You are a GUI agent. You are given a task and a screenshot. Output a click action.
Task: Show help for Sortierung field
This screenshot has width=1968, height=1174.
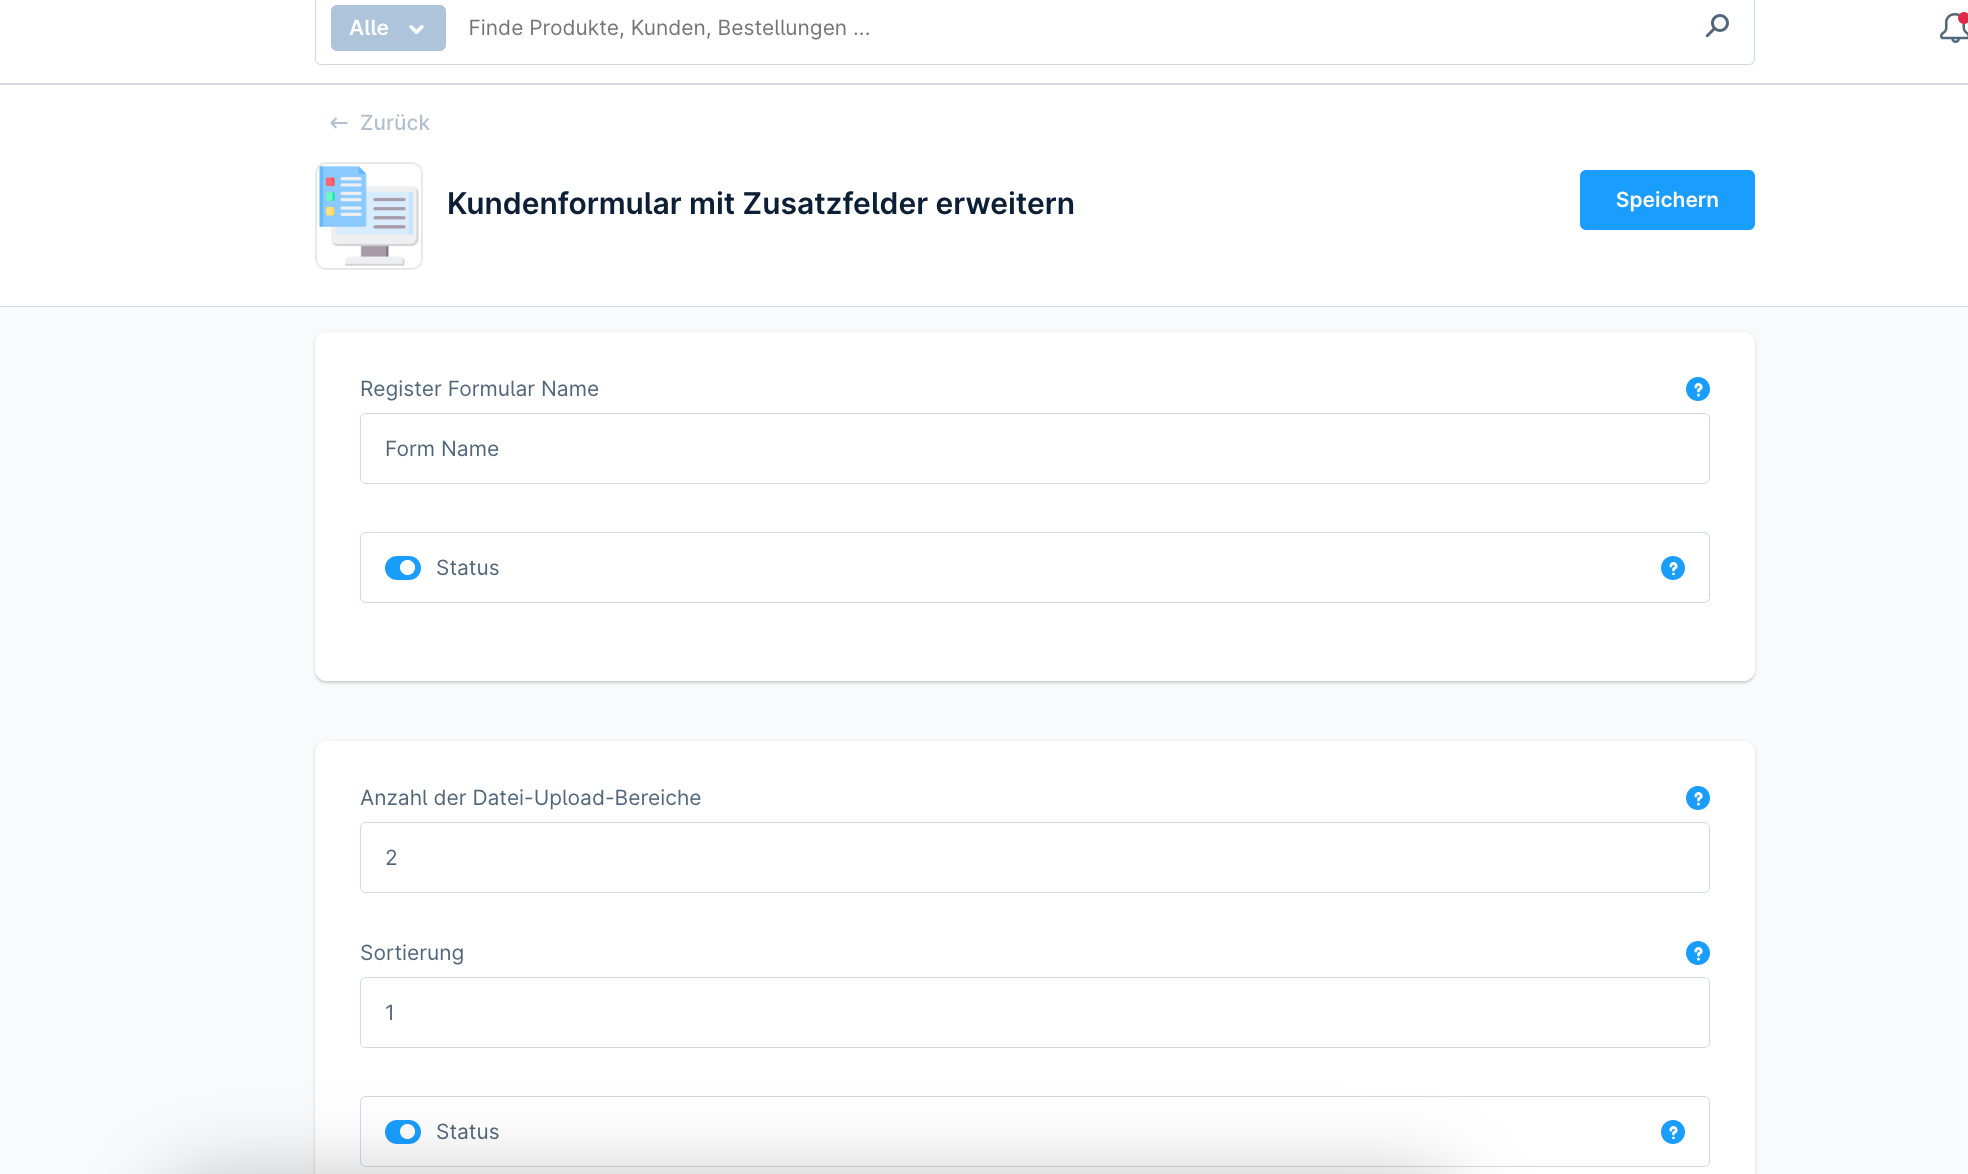tap(1697, 953)
